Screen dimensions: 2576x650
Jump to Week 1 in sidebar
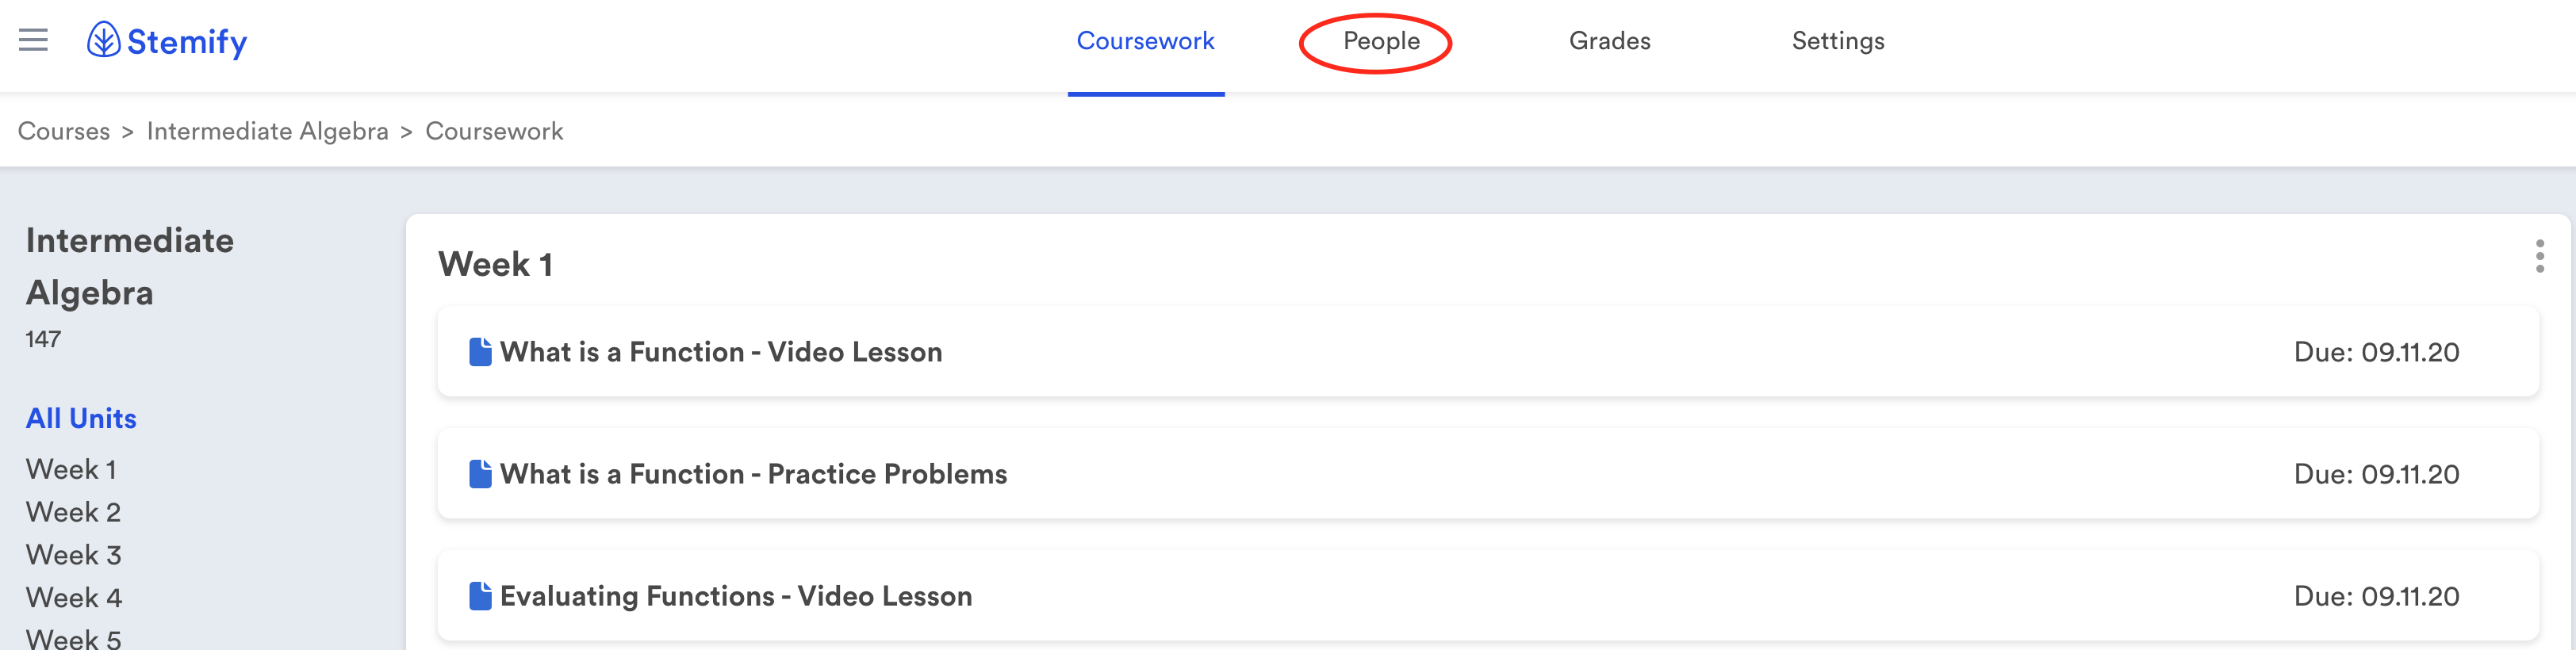(x=71, y=469)
